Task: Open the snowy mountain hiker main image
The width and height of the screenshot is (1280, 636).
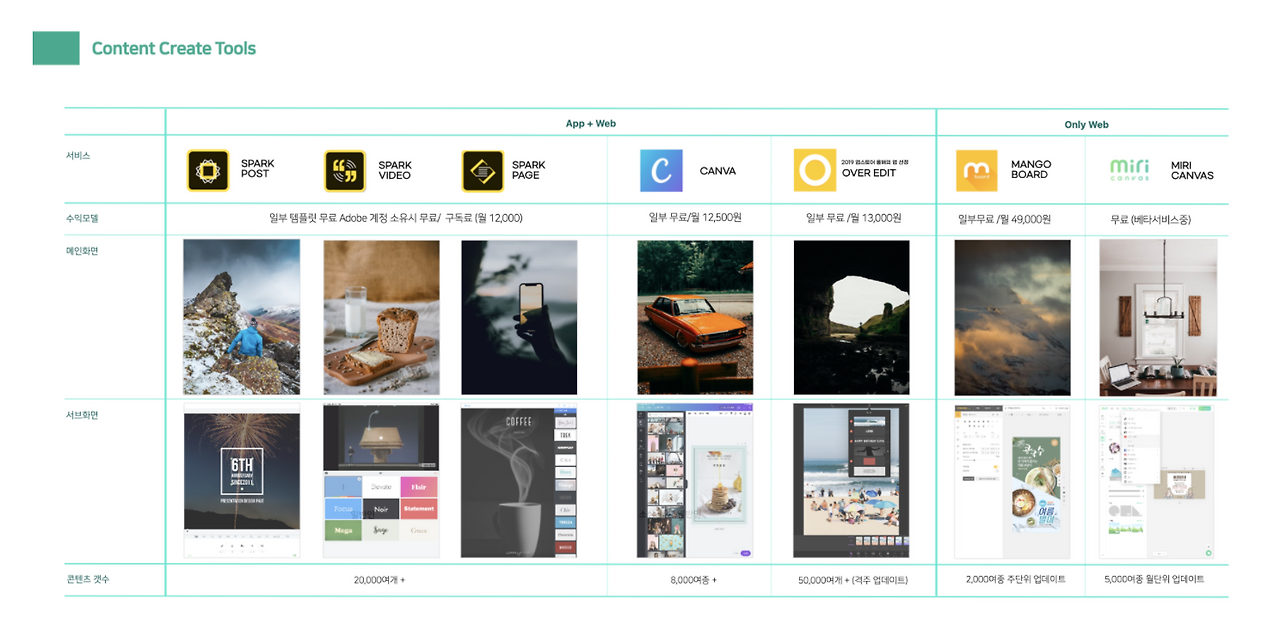Action: pyautogui.click(x=242, y=317)
